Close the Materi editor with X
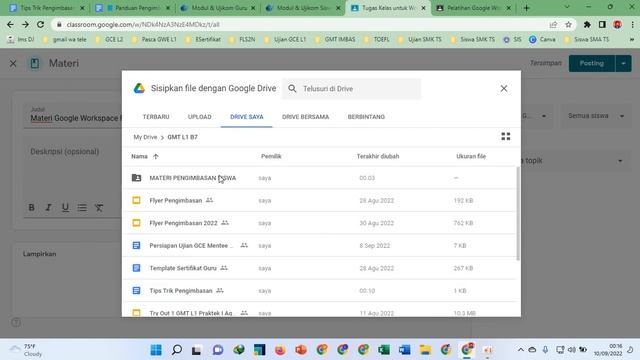 tap(13, 63)
